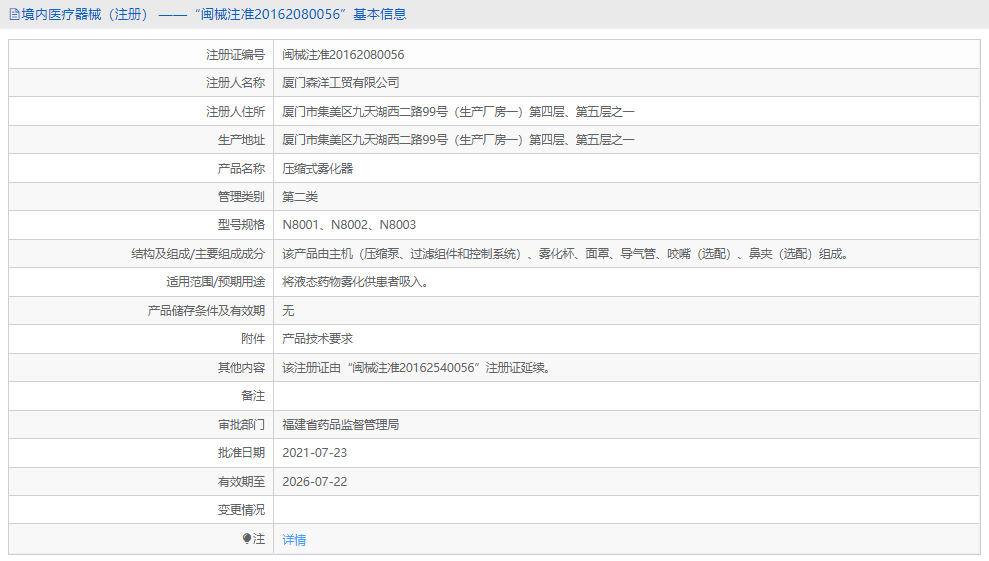Click the document icon beside page title

pyautogui.click(x=14, y=15)
